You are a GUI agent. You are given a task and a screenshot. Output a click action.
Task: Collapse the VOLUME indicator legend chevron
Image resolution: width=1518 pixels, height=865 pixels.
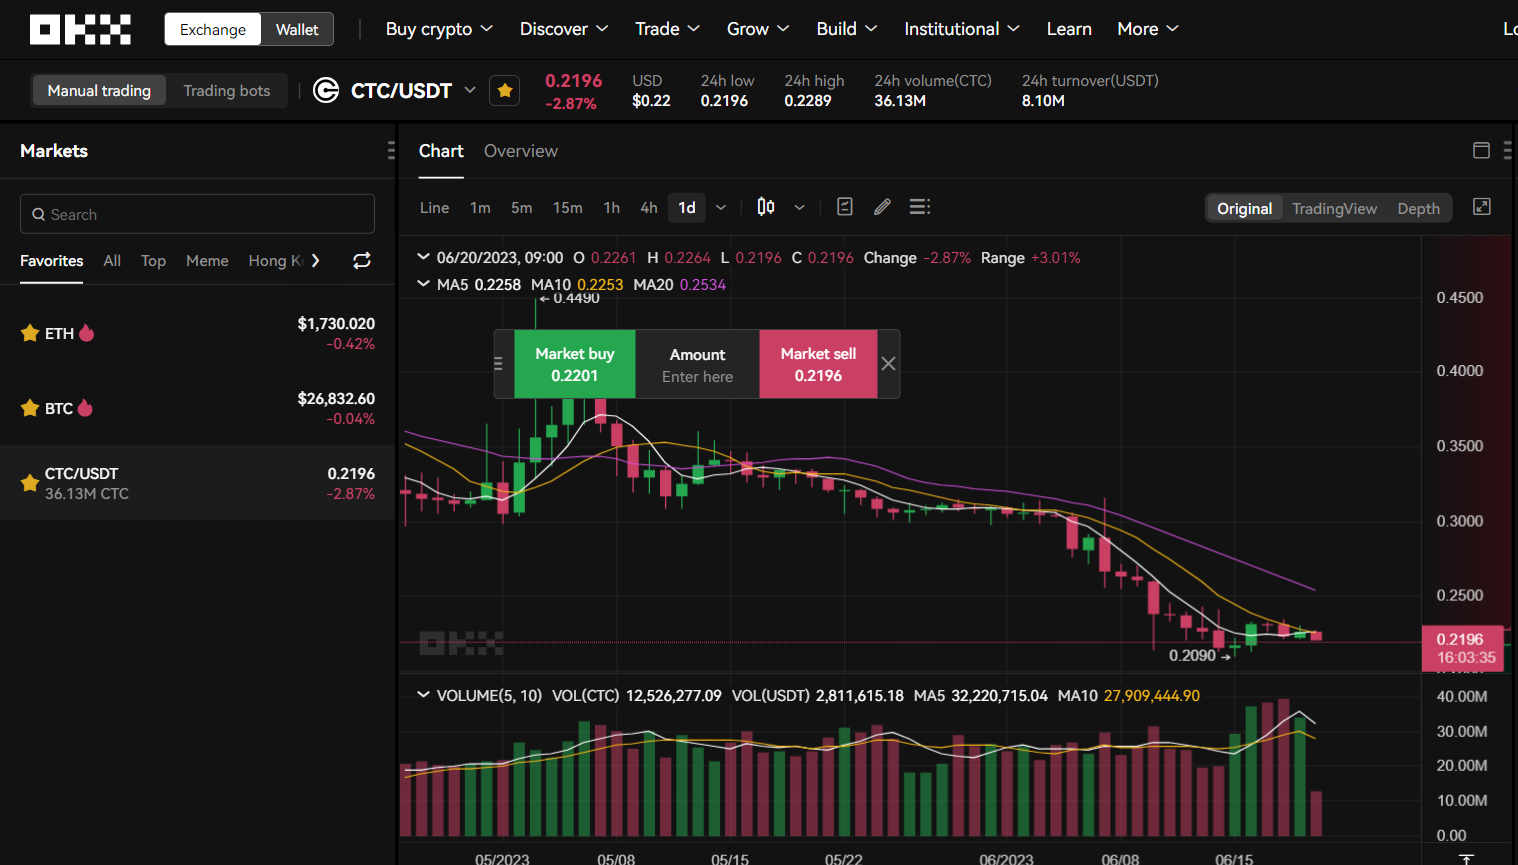(x=424, y=695)
